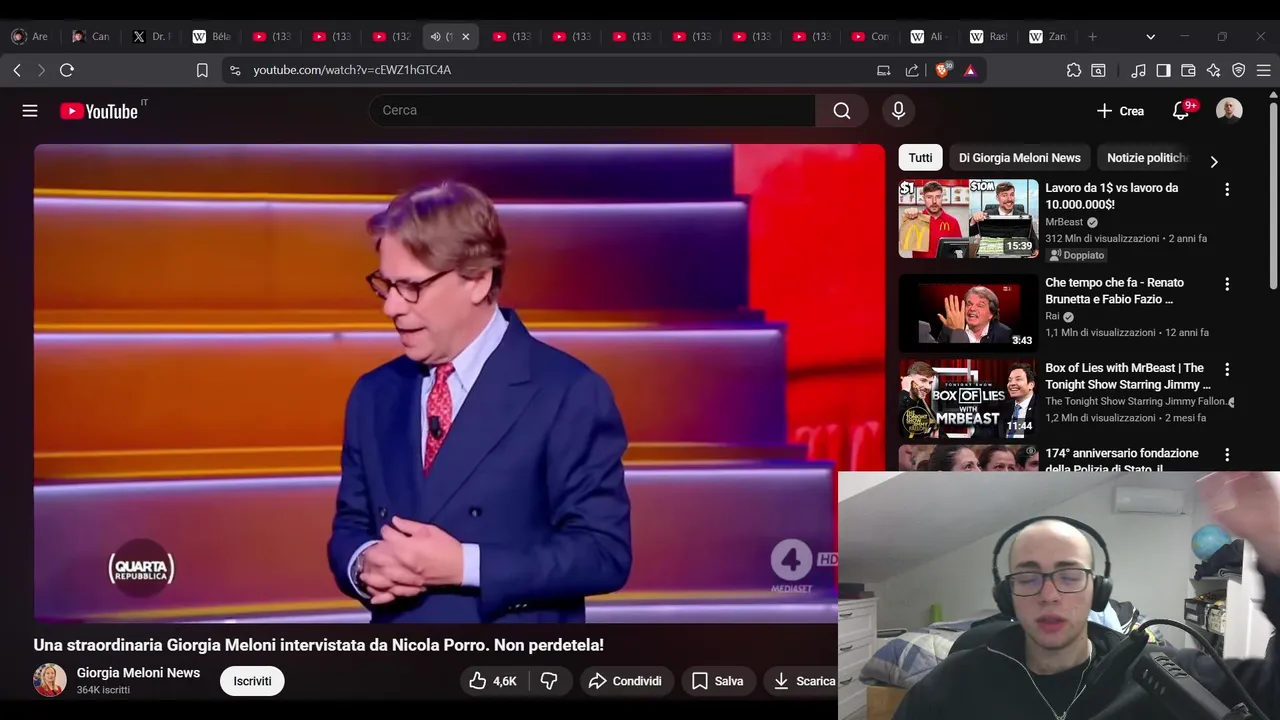Open the extensions puzzle icon
This screenshot has width=1280, height=720.
pyautogui.click(x=1074, y=70)
